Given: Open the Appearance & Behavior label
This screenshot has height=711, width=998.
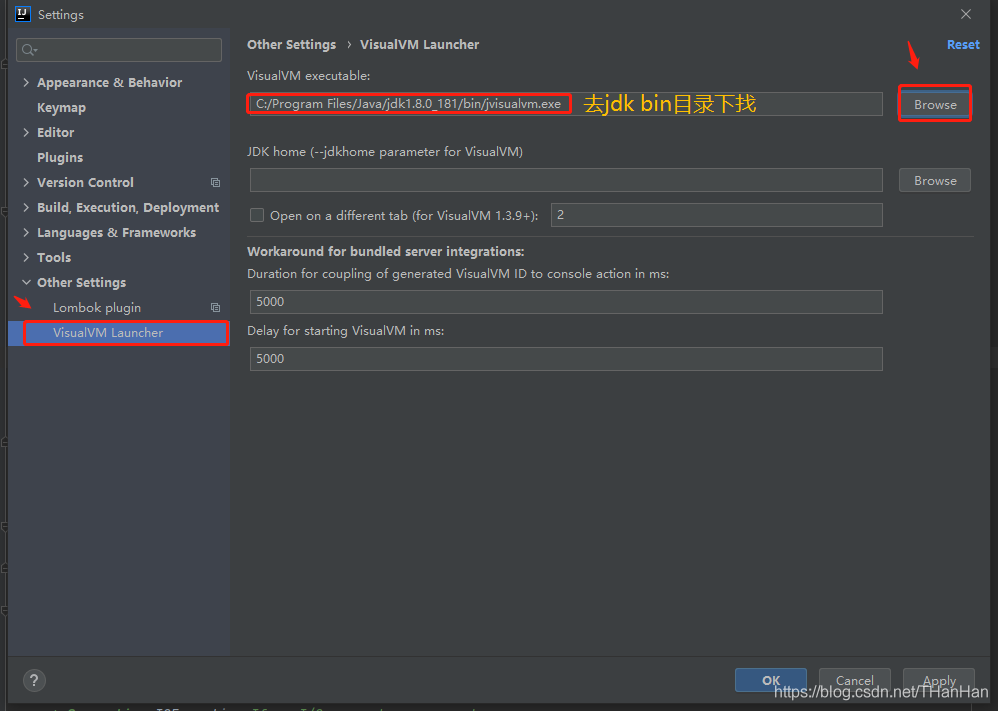Looking at the screenshot, I should tap(109, 83).
